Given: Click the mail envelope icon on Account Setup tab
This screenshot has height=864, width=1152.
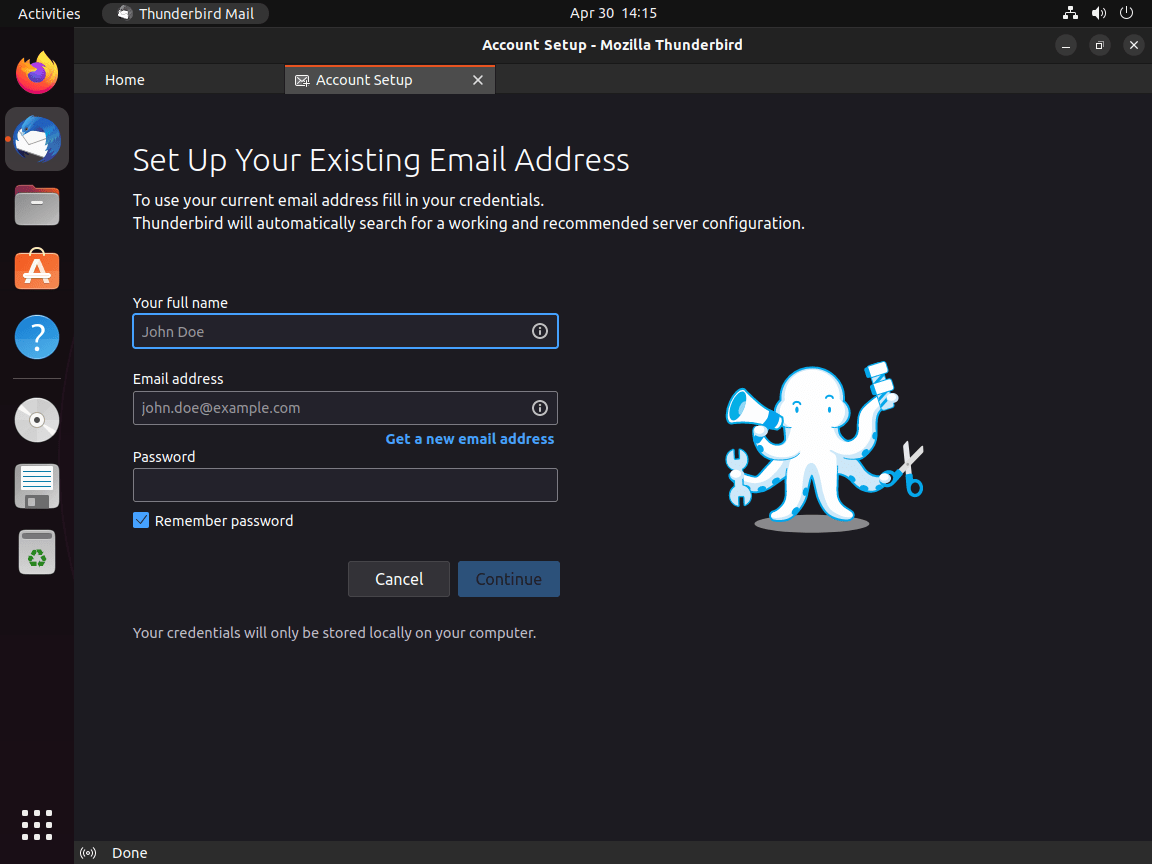Looking at the screenshot, I should tap(302, 79).
